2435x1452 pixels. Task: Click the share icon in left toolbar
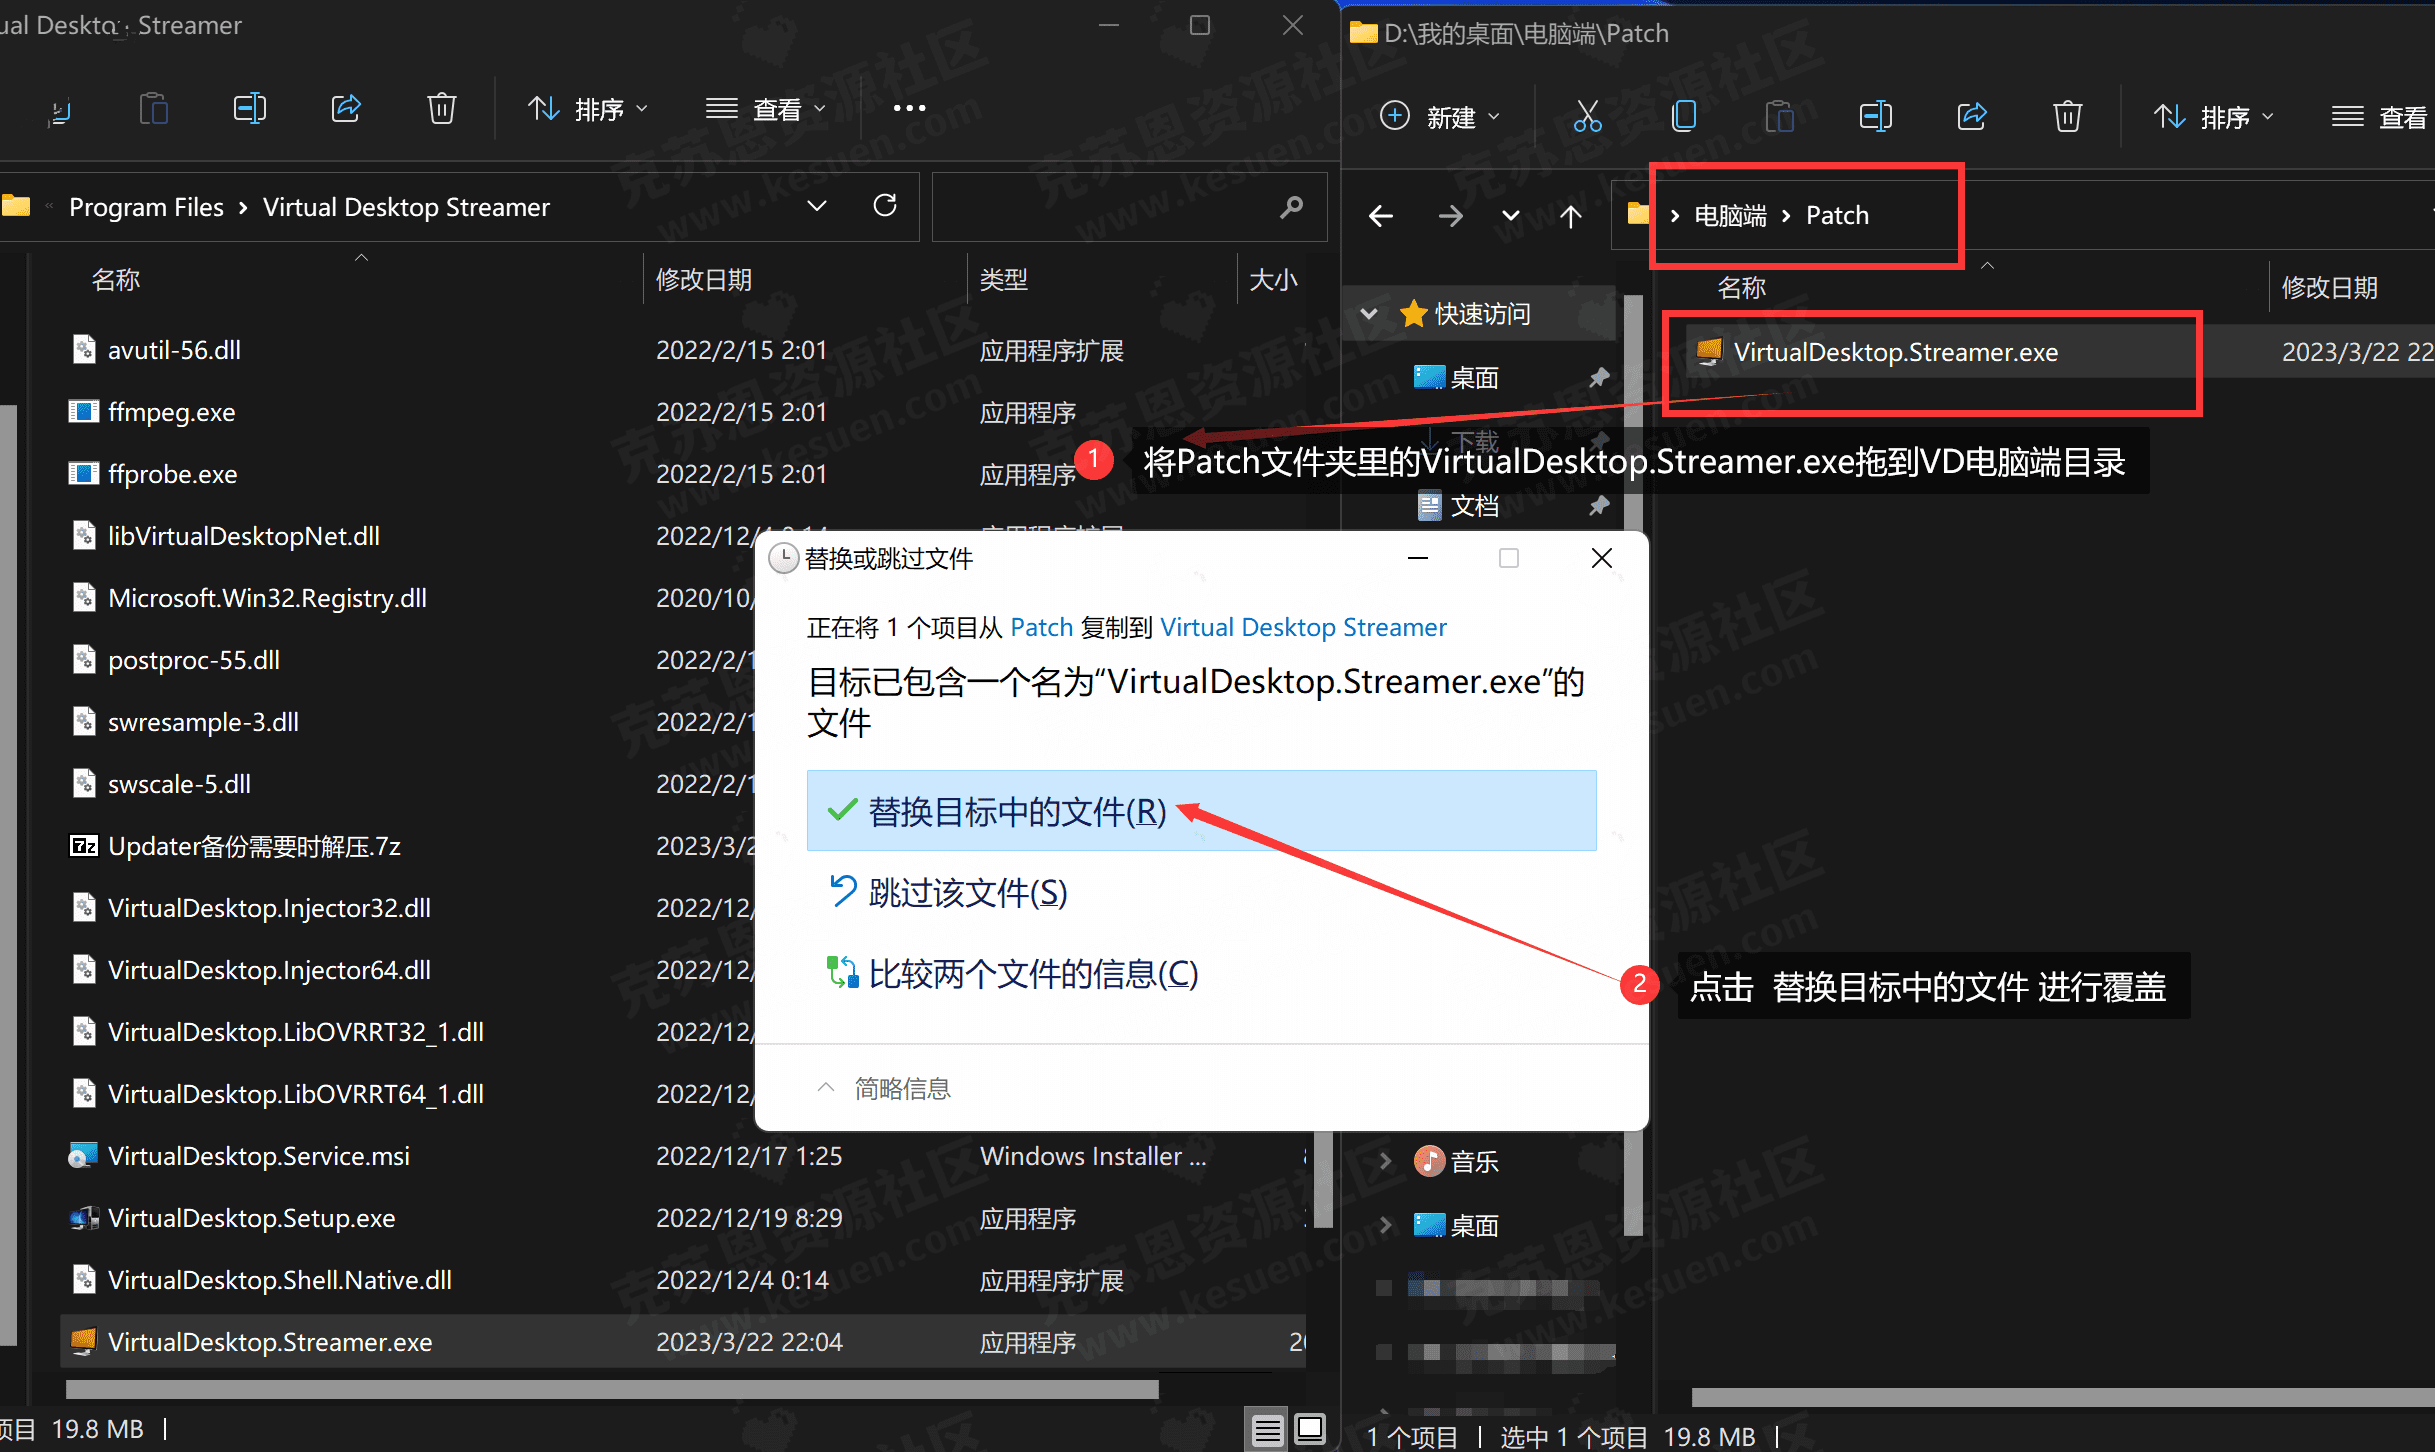click(346, 108)
